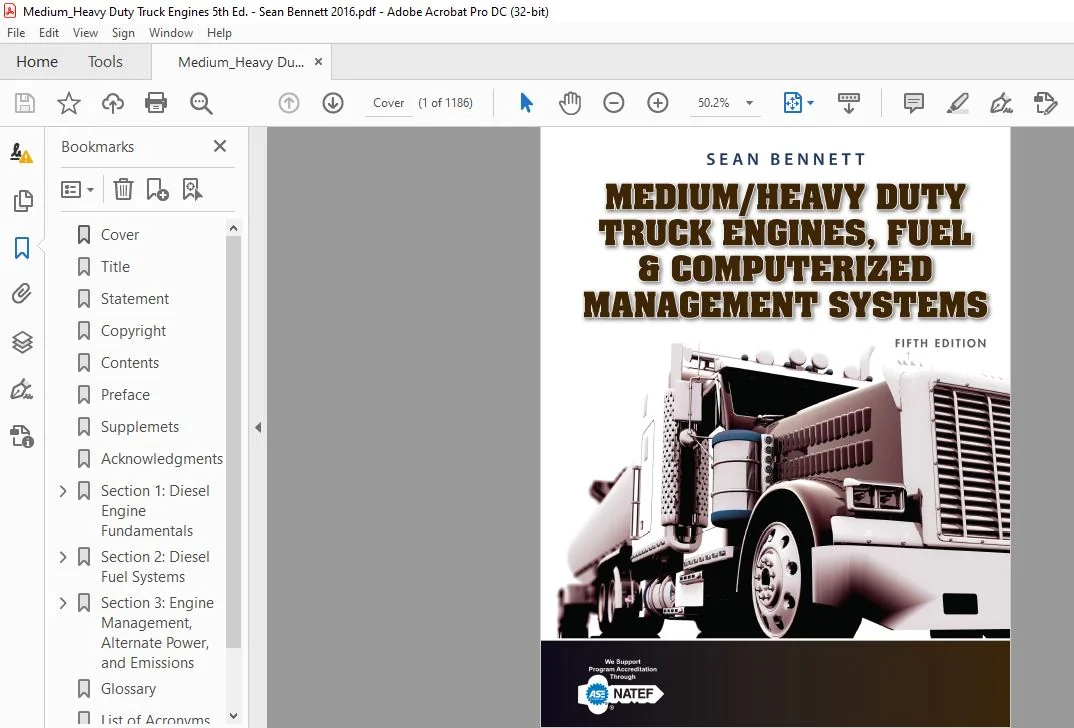Image resolution: width=1074 pixels, height=728 pixels.
Task: Select the Highlight text tool
Action: [x=958, y=103]
